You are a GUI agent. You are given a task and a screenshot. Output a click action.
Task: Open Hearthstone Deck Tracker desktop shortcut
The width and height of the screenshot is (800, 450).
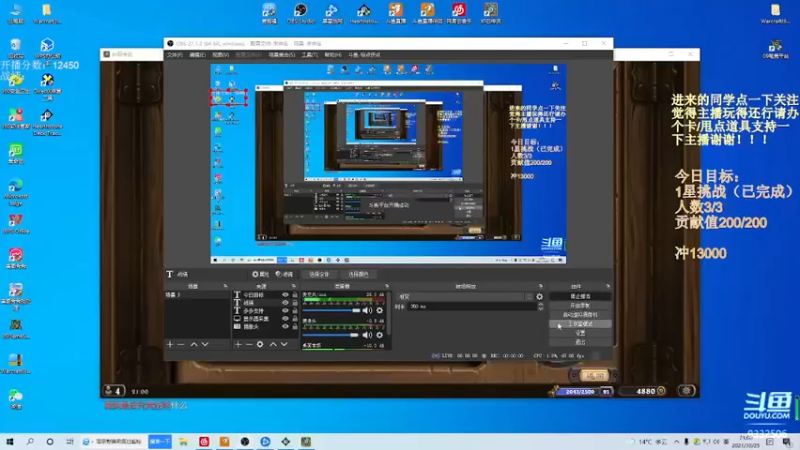[47, 122]
